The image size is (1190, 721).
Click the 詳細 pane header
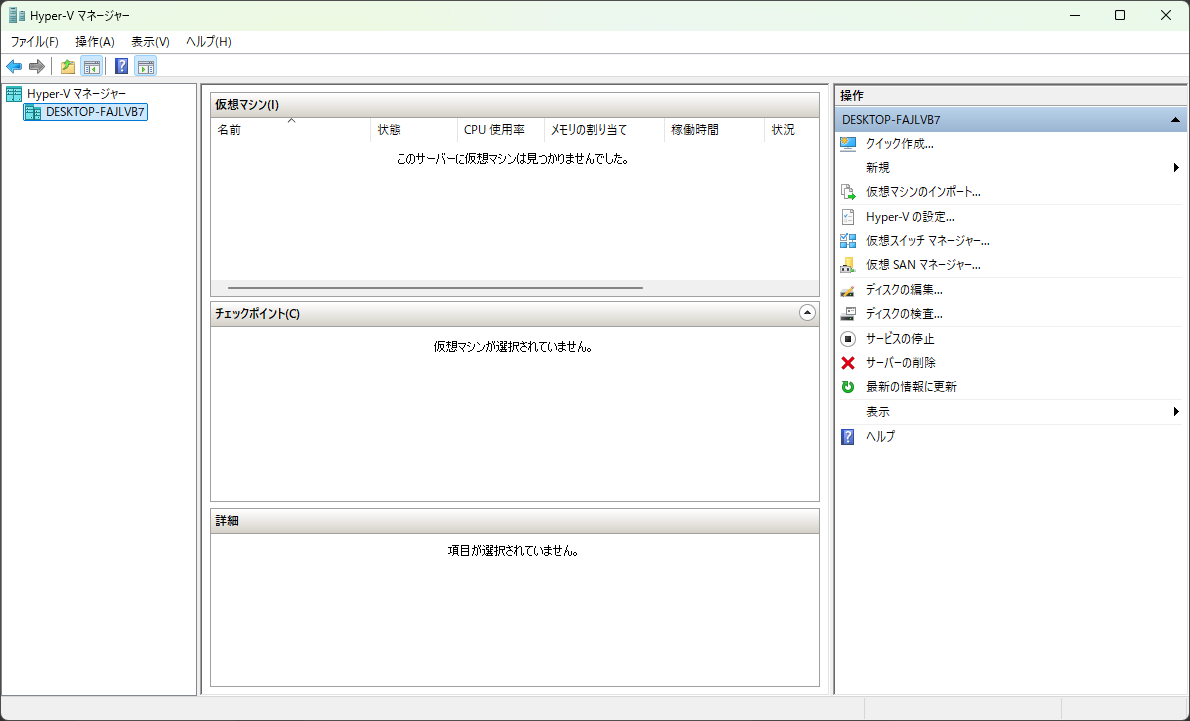(x=515, y=521)
